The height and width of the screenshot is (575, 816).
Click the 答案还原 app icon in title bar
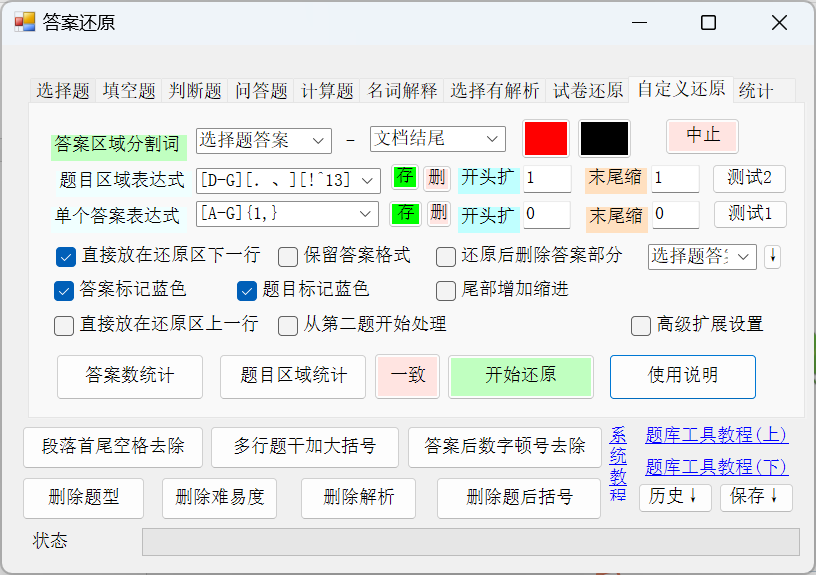[x=24, y=22]
